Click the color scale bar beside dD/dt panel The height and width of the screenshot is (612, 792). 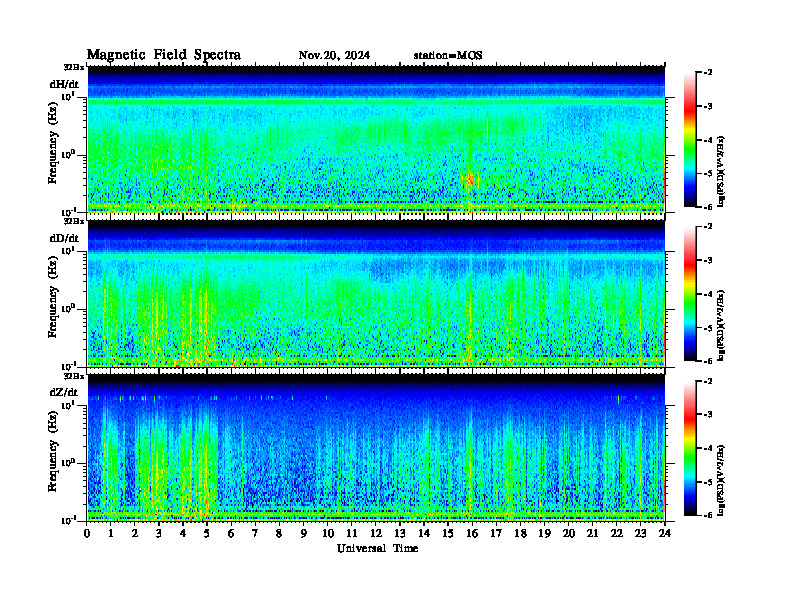coord(690,294)
